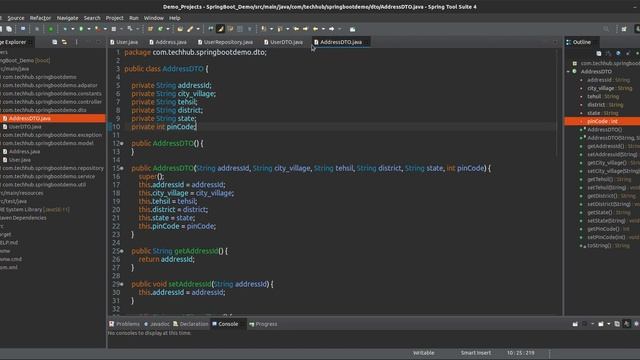Click the Smart Insert status bar entry
The image size is (640, 360).
pos(476,353)
